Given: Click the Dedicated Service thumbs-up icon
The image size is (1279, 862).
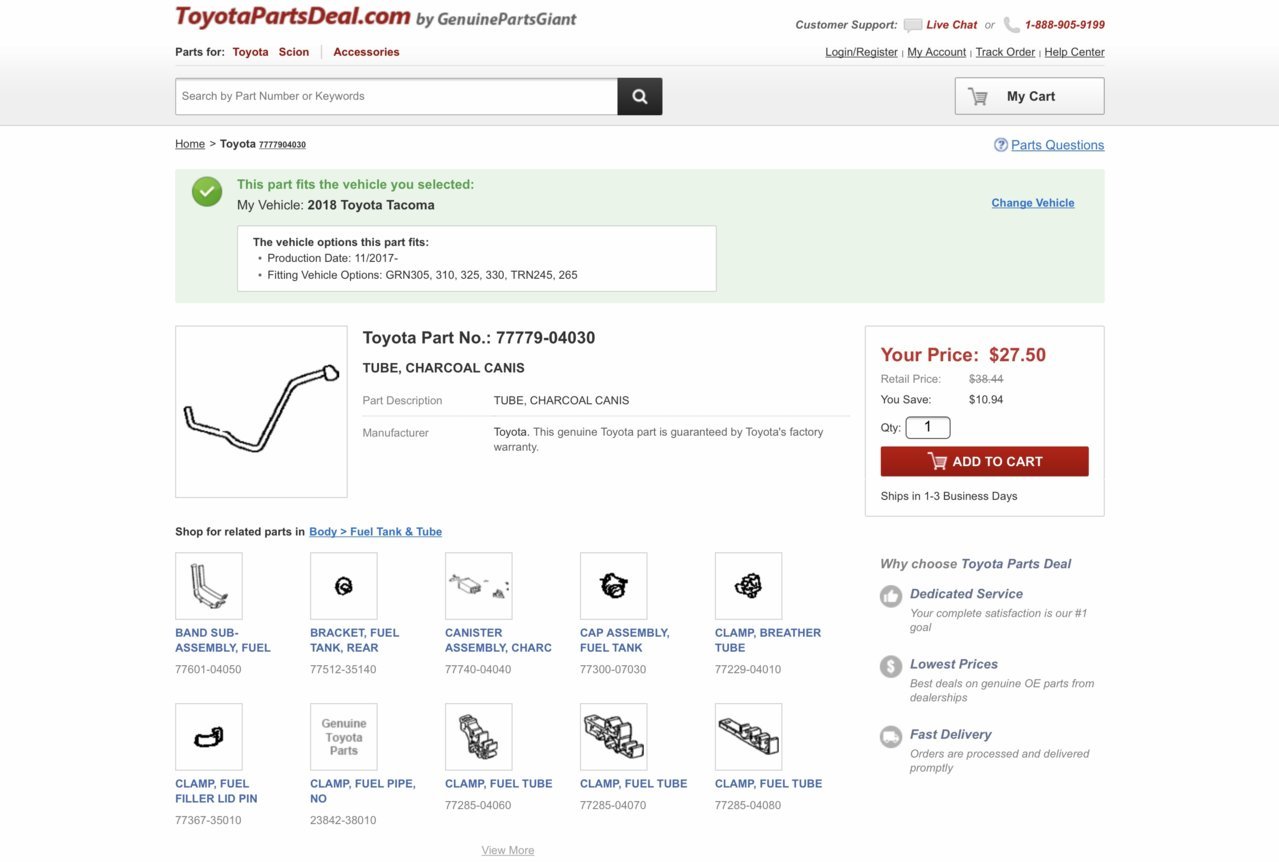Looking at the screenshot, I should tap(891, 597).
